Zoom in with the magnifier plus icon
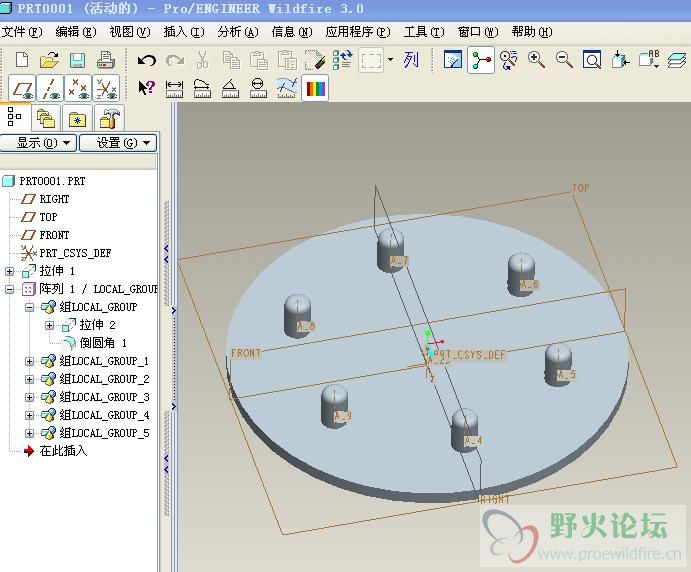Viewport: 691px width, 572px height. [536, 60]
